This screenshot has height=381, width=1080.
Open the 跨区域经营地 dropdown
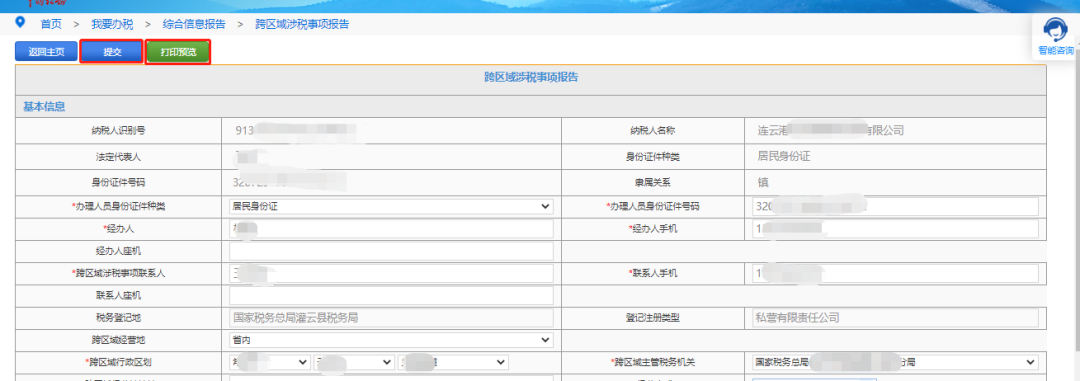pos(391,340)
